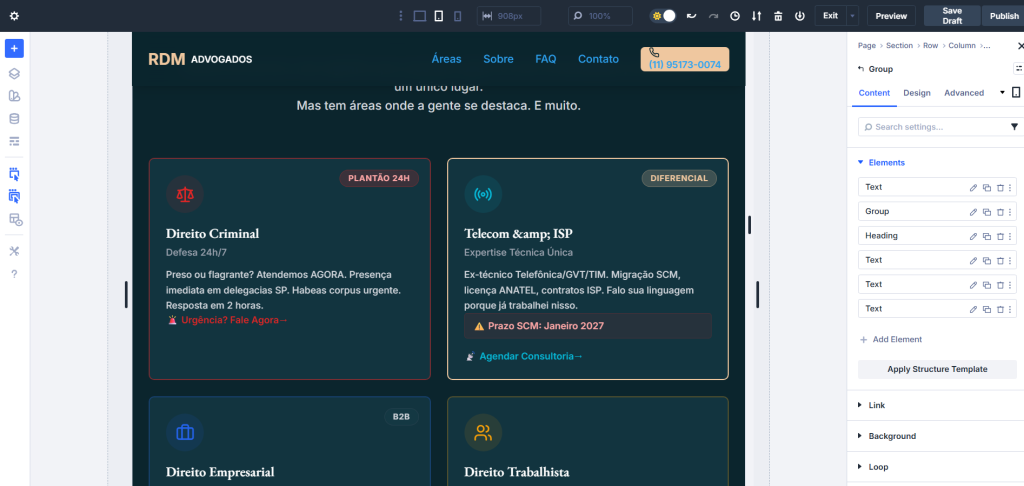The height and width of the screenshot is (486, 1024).
Task: Toggle the layout preview eye icon
Action: coord(14,219)
